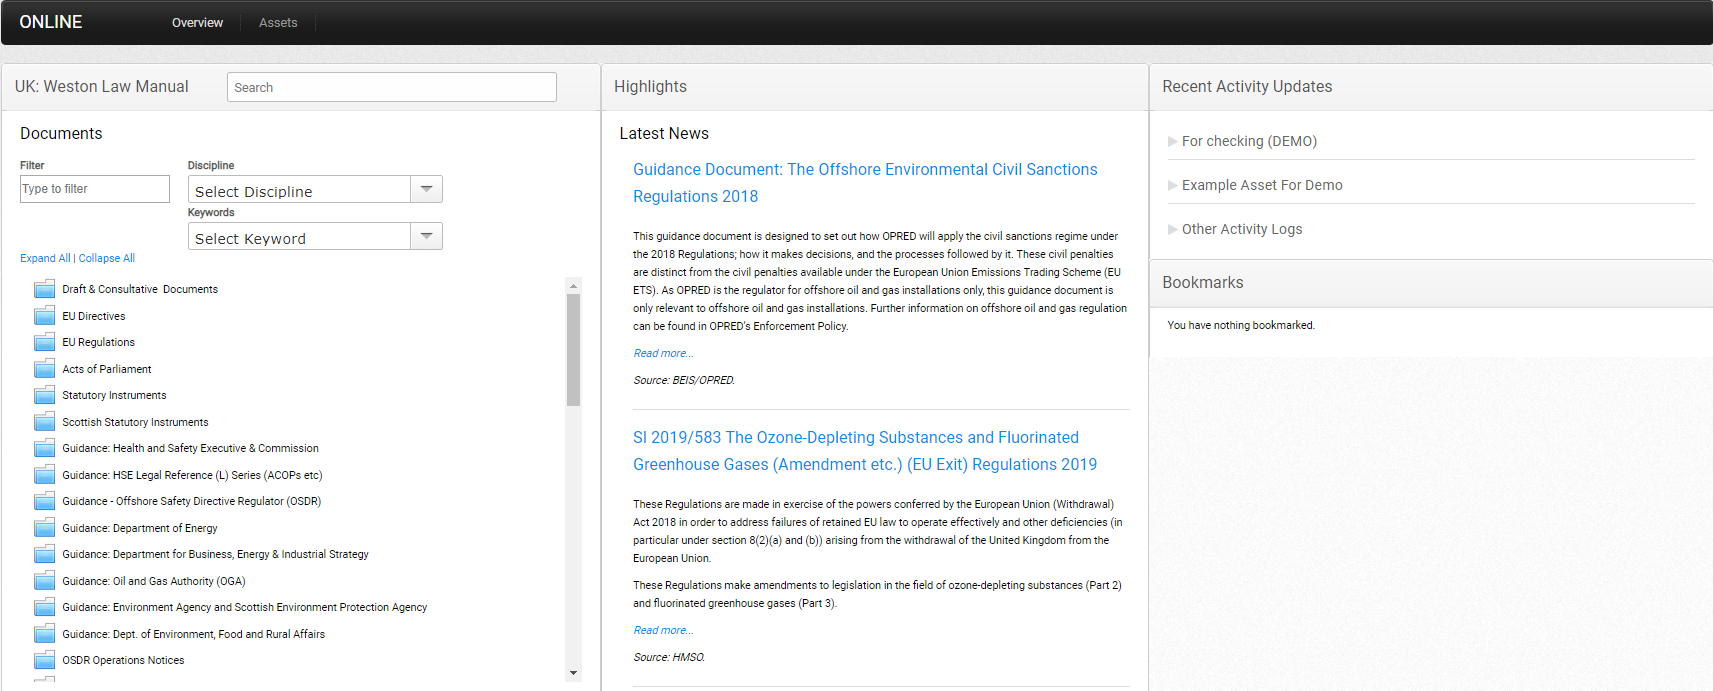The height and width of the screenshot is (691, 1713).
Task: Open the OSDR Operations Notices folder icon
Action: tap(45, 660)
